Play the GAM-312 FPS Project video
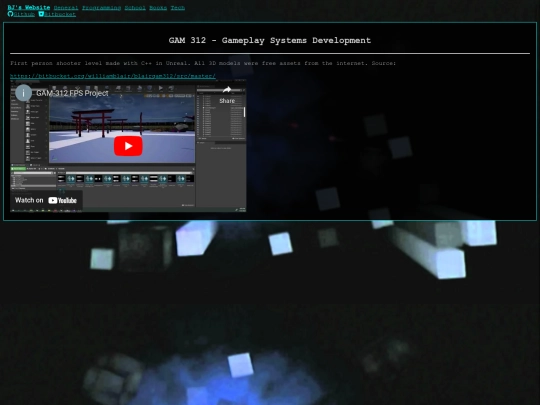Viewport: 540px width, 405px height. pyautogui.click(x=128, y=146)
